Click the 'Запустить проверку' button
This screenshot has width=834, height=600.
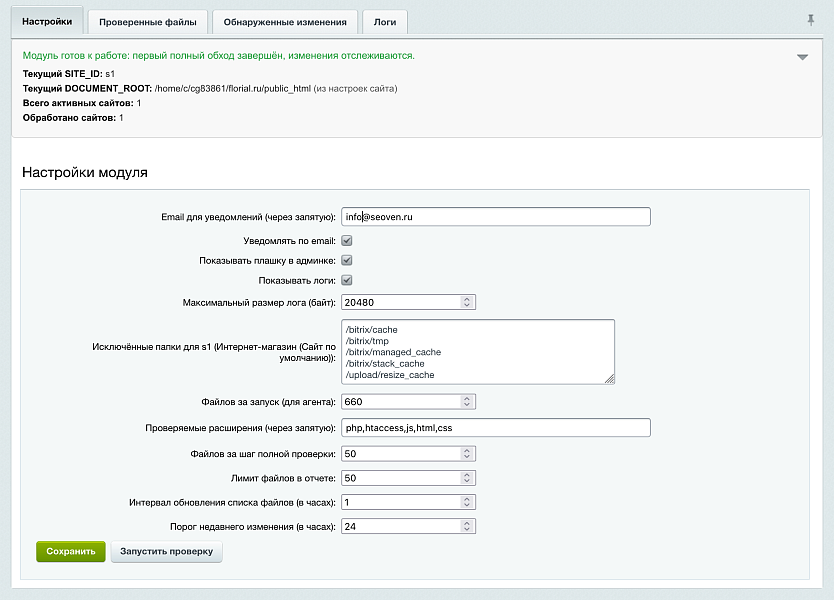tap(166, 551)
